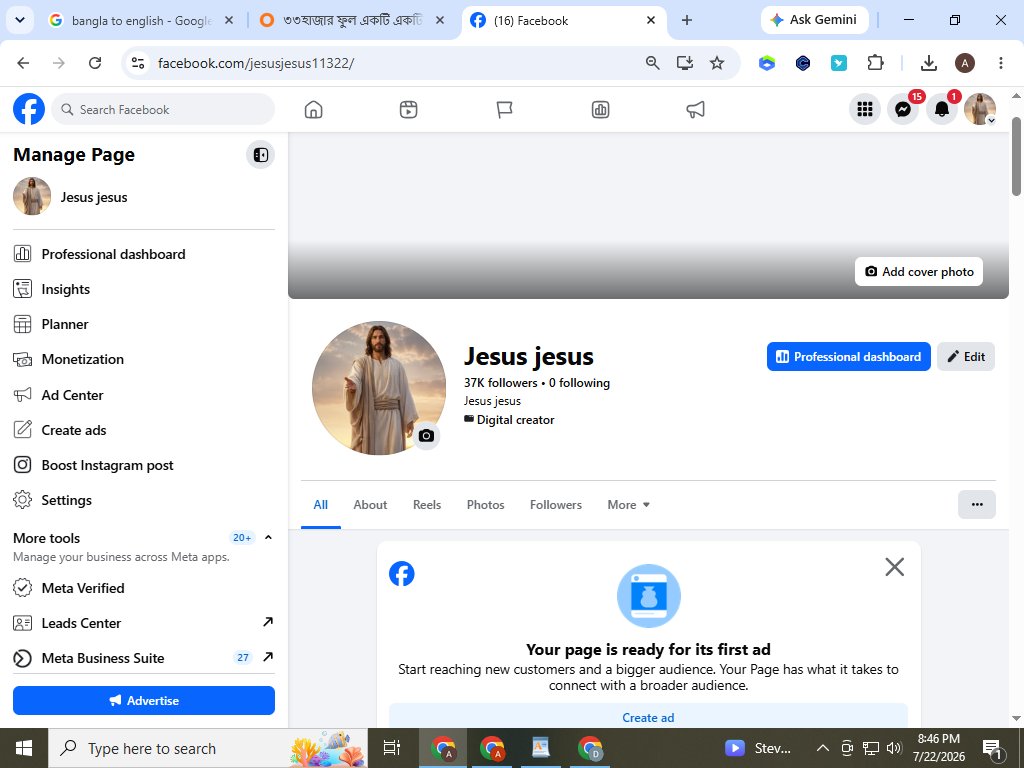Switch to the About tab
Viewport: 1024px width, 768px height.
pyautogui.click(x=370, y=505)
